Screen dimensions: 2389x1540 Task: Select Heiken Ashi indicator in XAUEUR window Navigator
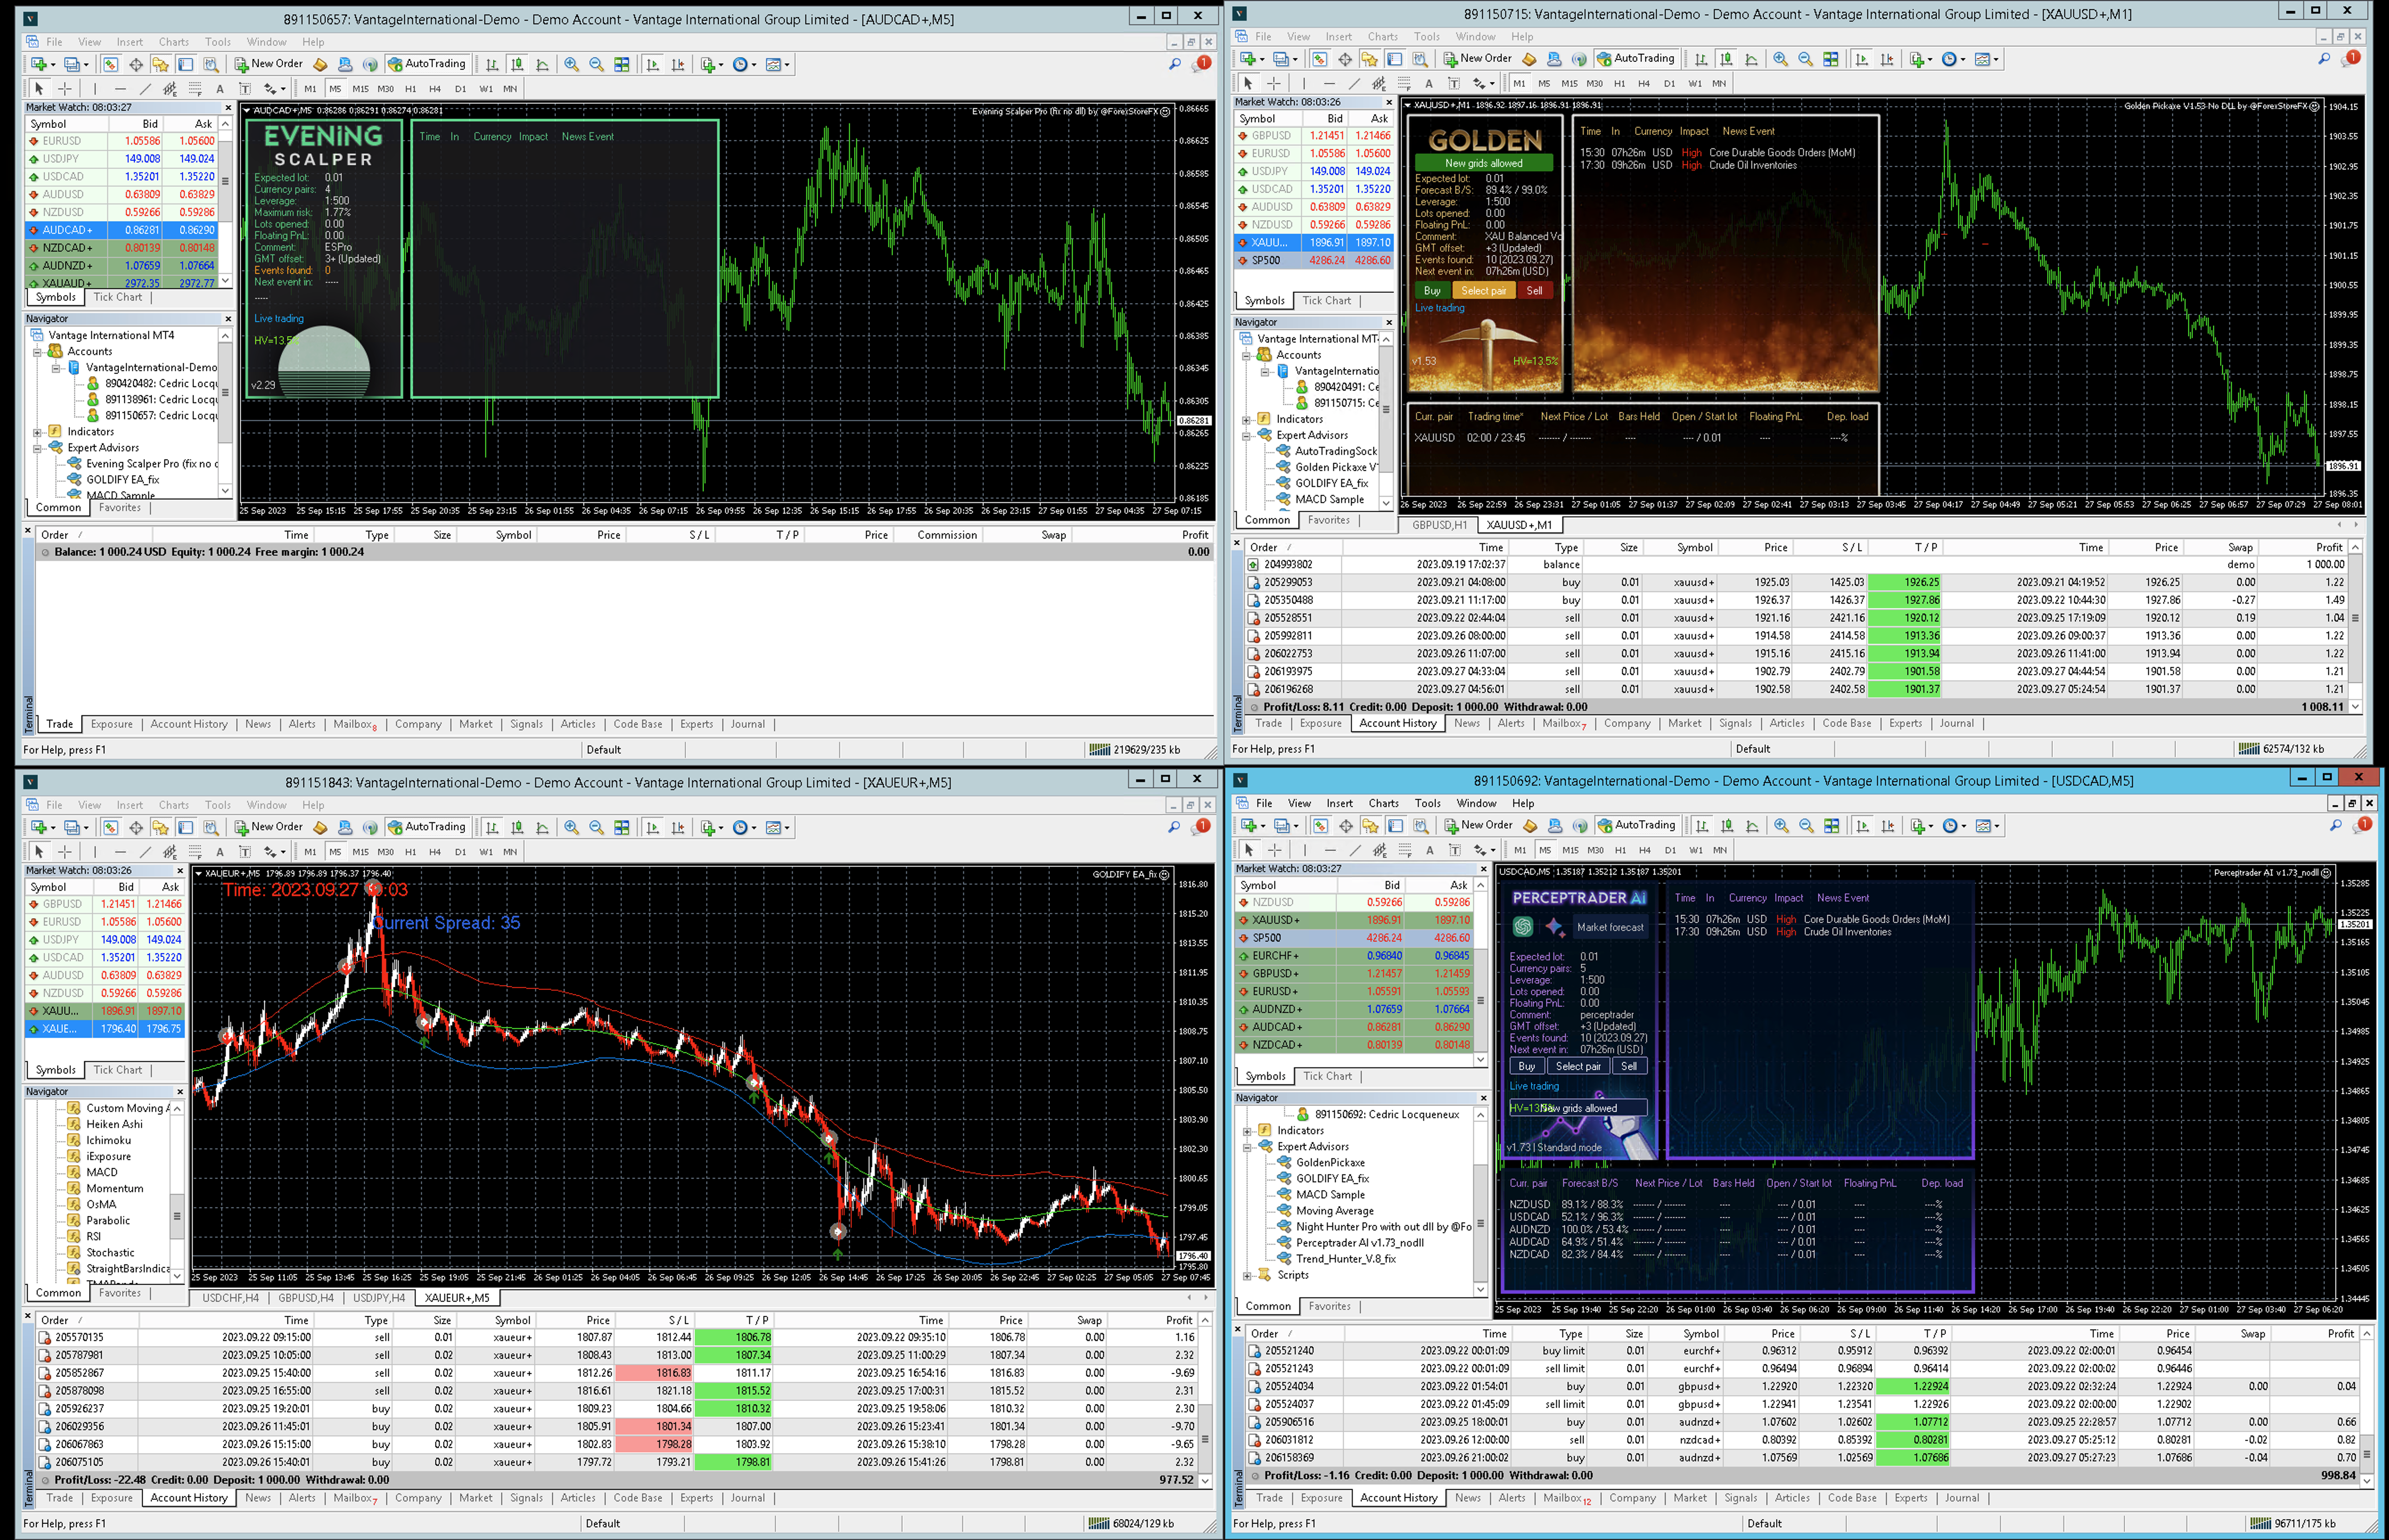[114, 1124]
